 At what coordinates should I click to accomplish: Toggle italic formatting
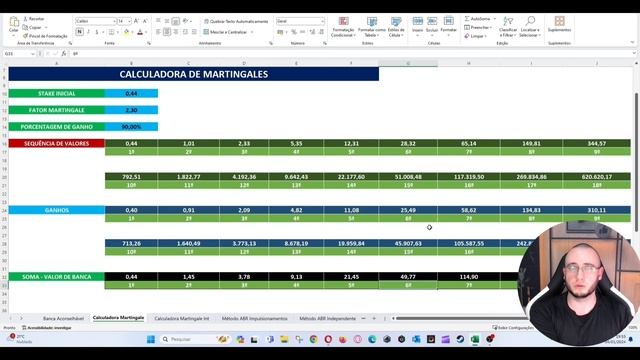pos(88,32)
